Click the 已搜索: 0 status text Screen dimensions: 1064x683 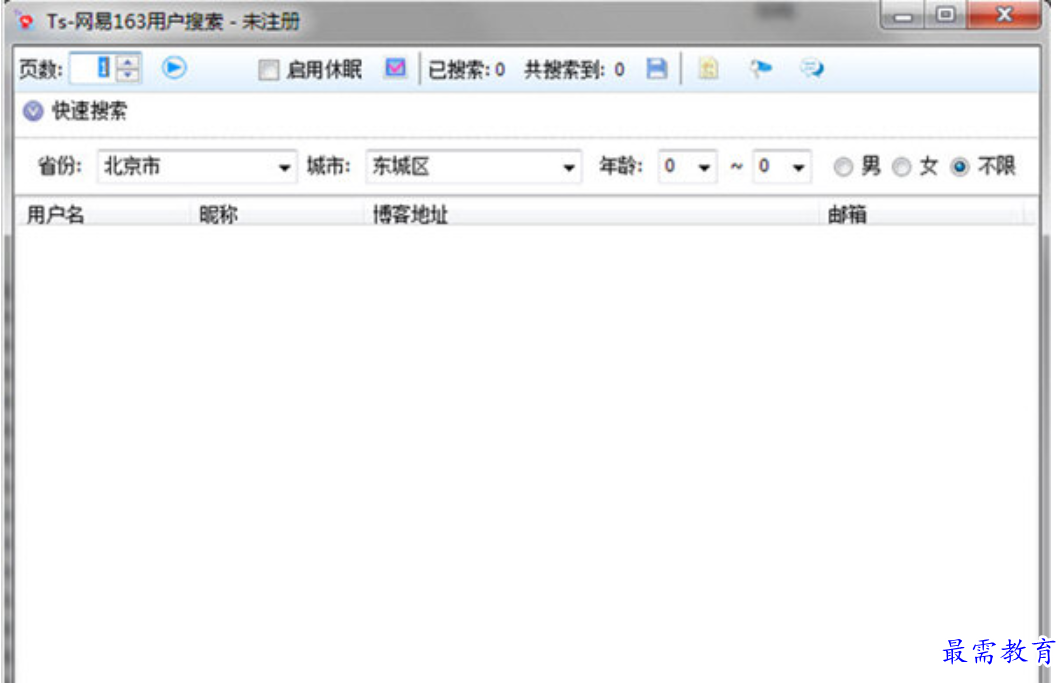(466, 69)
